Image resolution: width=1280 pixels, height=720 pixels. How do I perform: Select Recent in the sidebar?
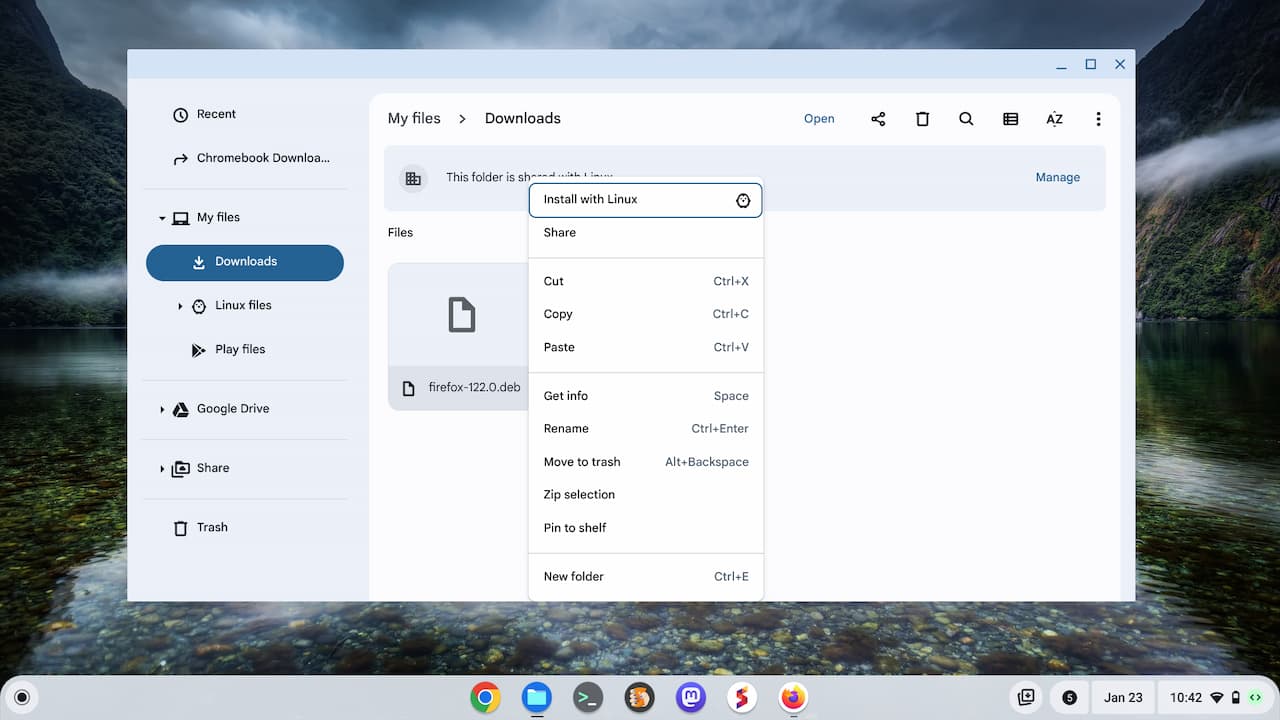[x=245, y=114]
